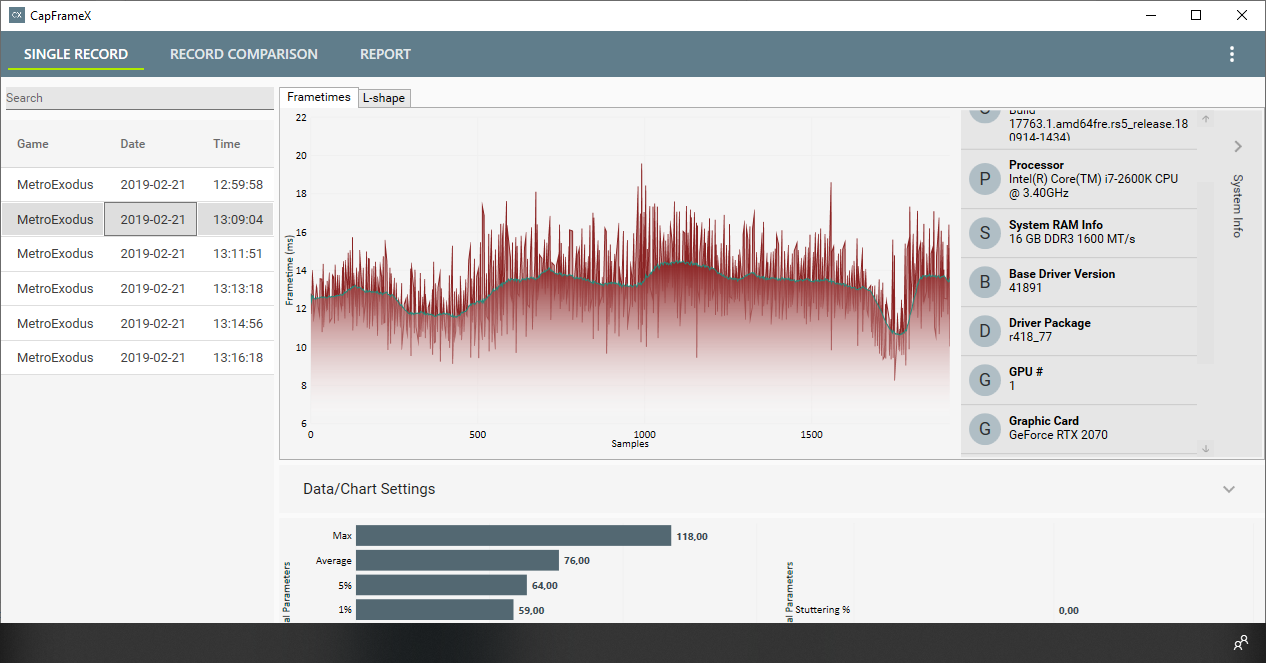Viewport: 1266px width, 663px height.
Task: Sort records by Time column
Action: 227,144
